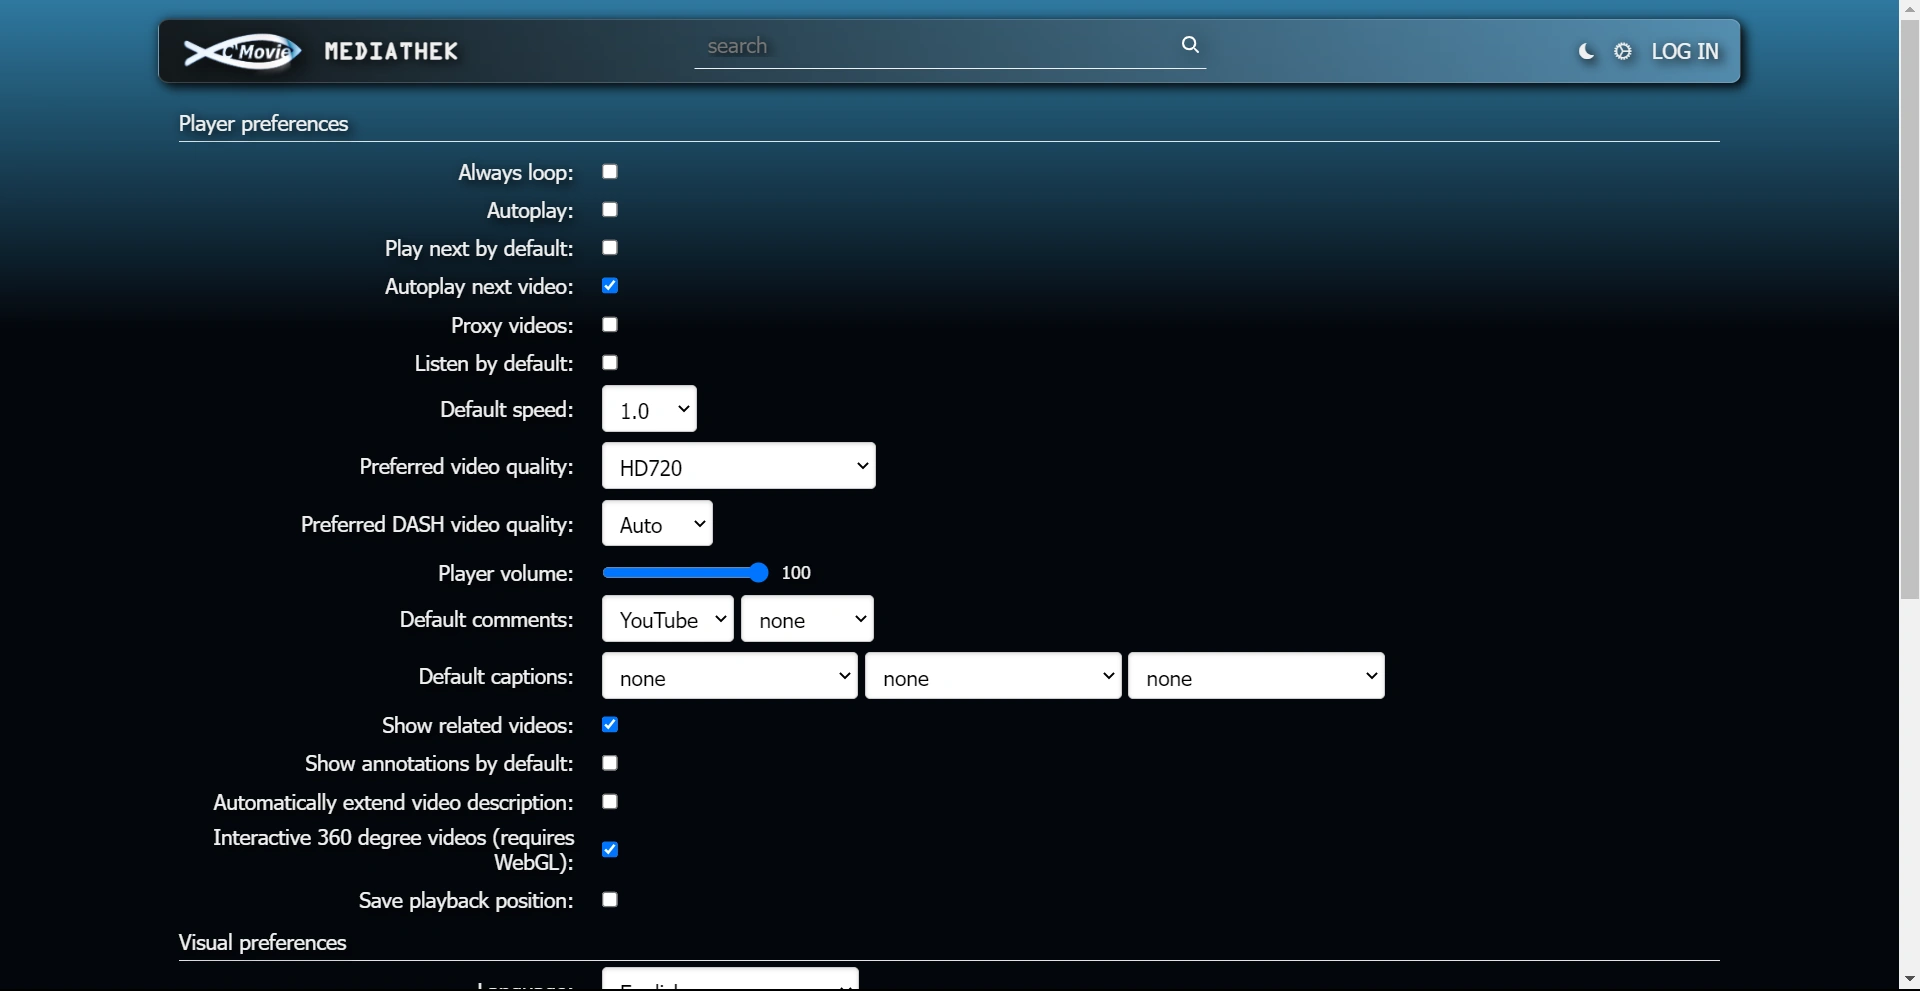
Task: Expand Preferred video quality dropdown
Action: (x=738, y=467)
